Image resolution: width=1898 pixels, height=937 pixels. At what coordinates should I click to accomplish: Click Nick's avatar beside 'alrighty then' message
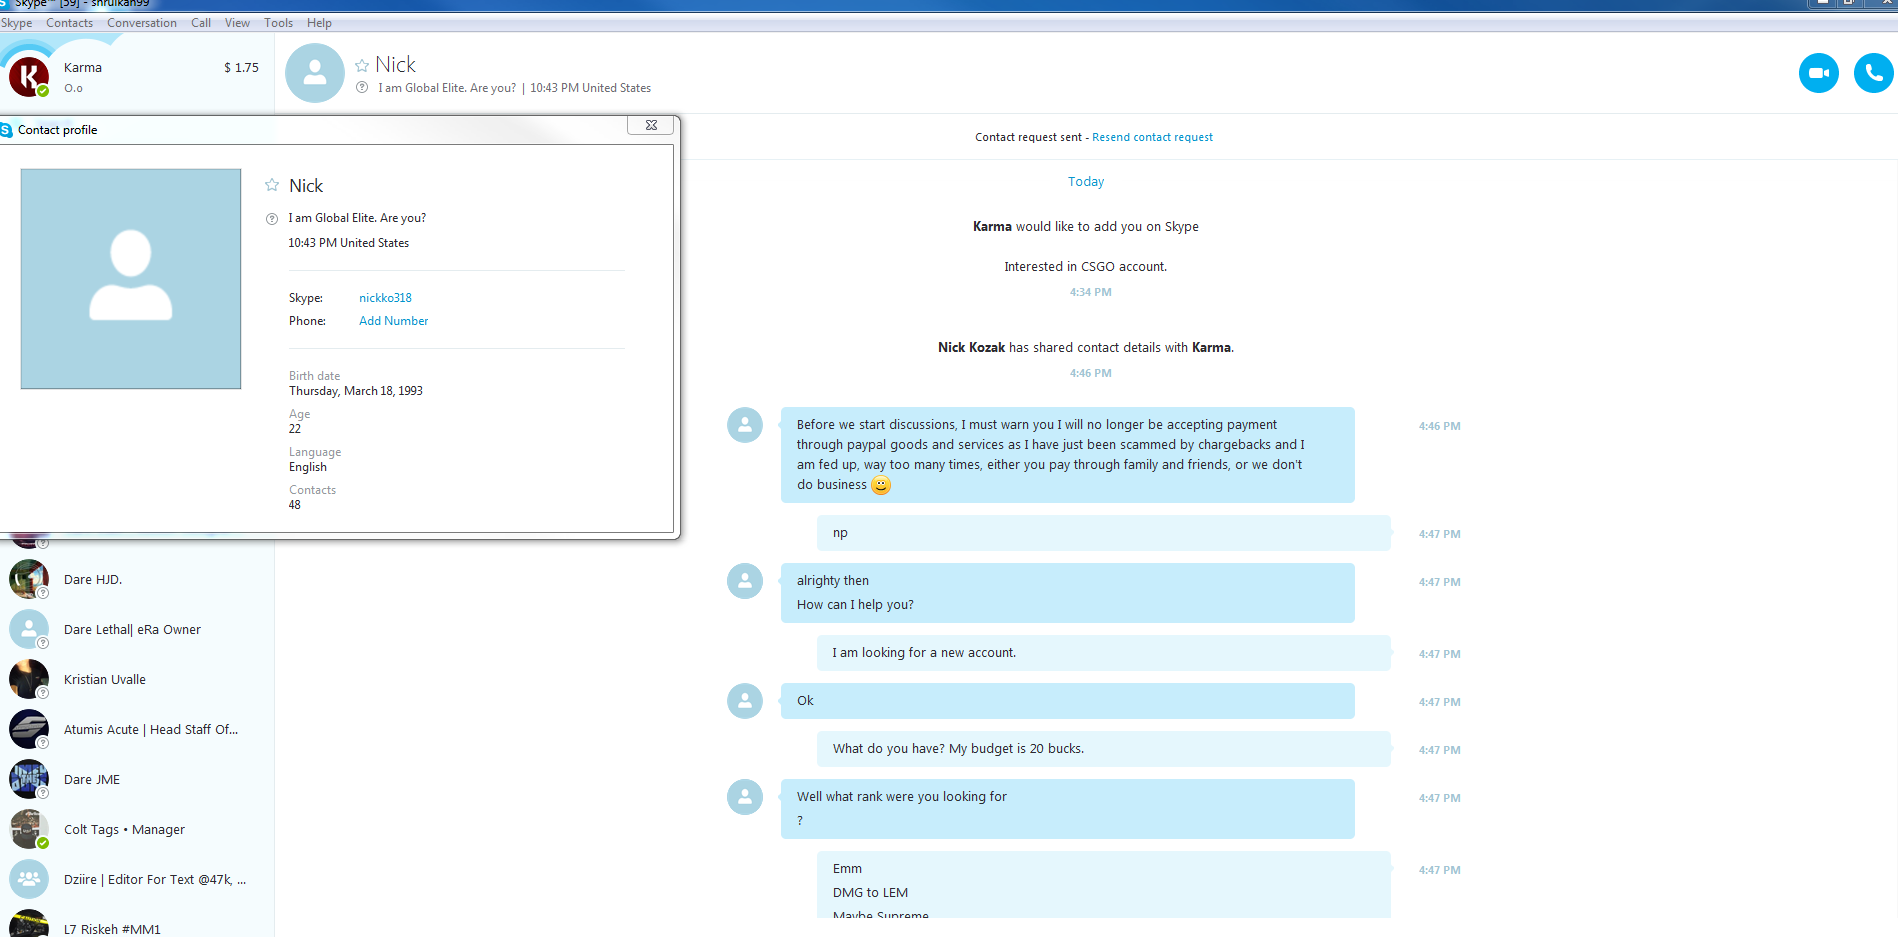point(745,581)
